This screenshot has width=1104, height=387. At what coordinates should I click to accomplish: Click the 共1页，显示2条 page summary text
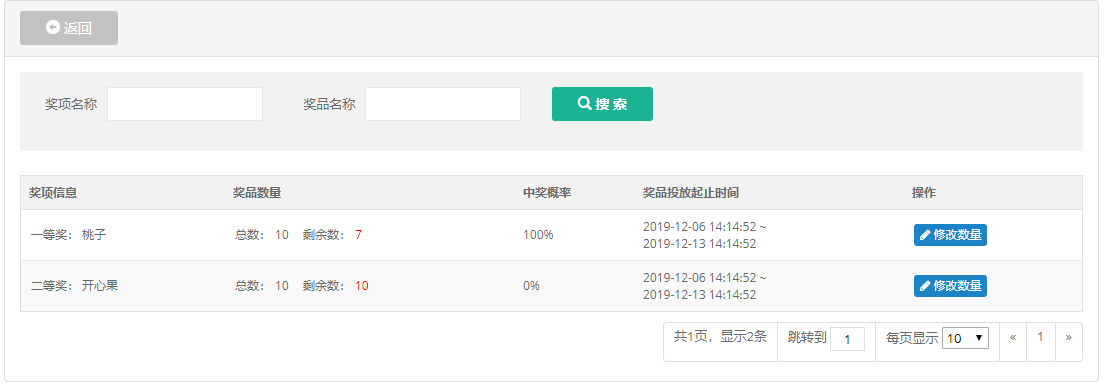click(720, 337)
